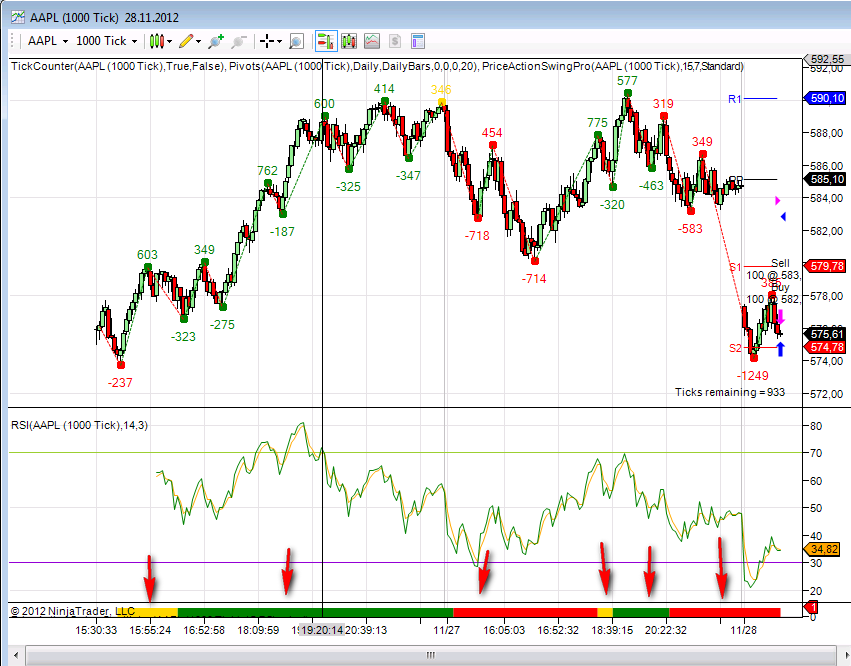Click the 582,00 price axis label
The height and width of the screenshot is (666, 851).
827,231
